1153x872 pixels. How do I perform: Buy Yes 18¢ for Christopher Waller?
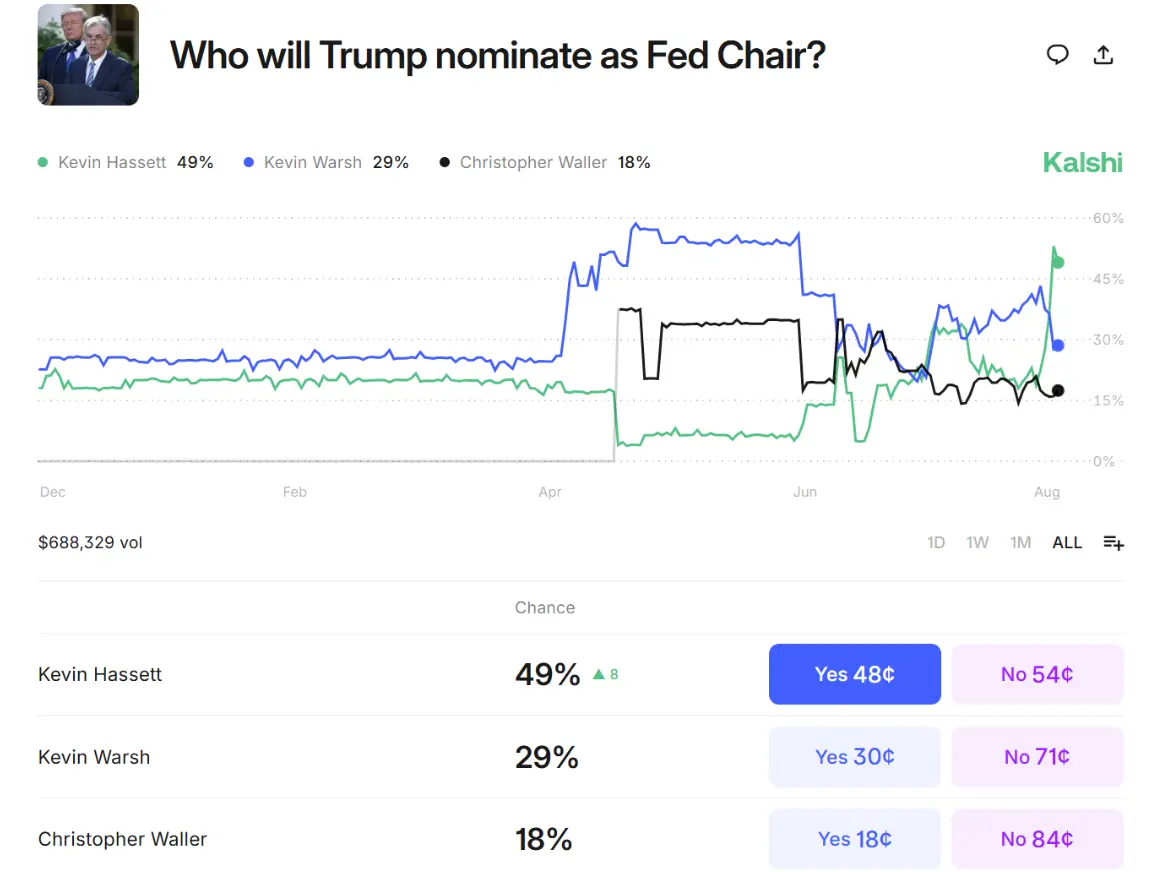click(x=854, y=839)
